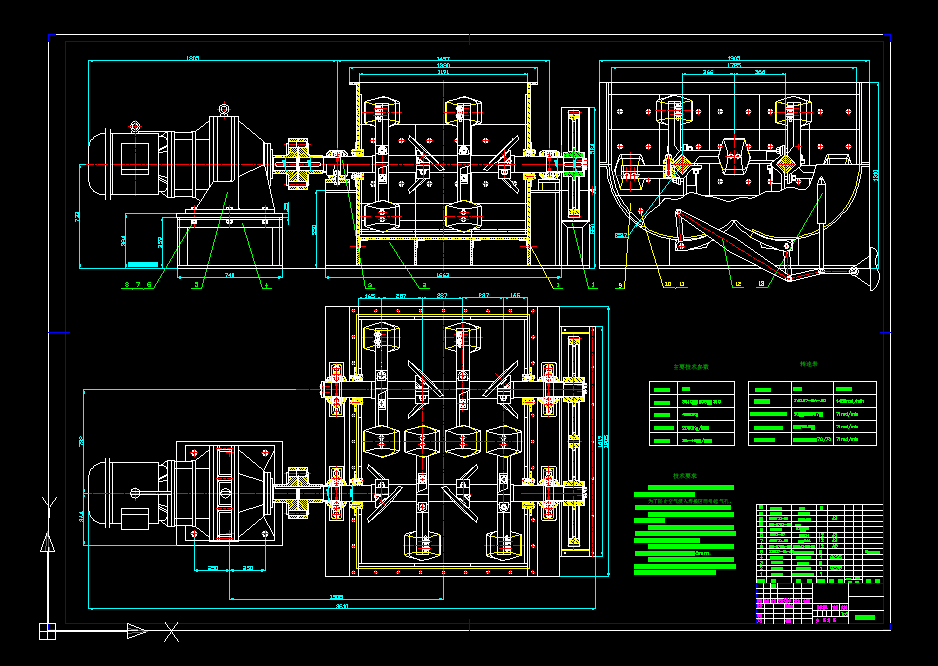The image size is (938, 666).
Task: Click part callout number 5
Action: tap(196, 285)
